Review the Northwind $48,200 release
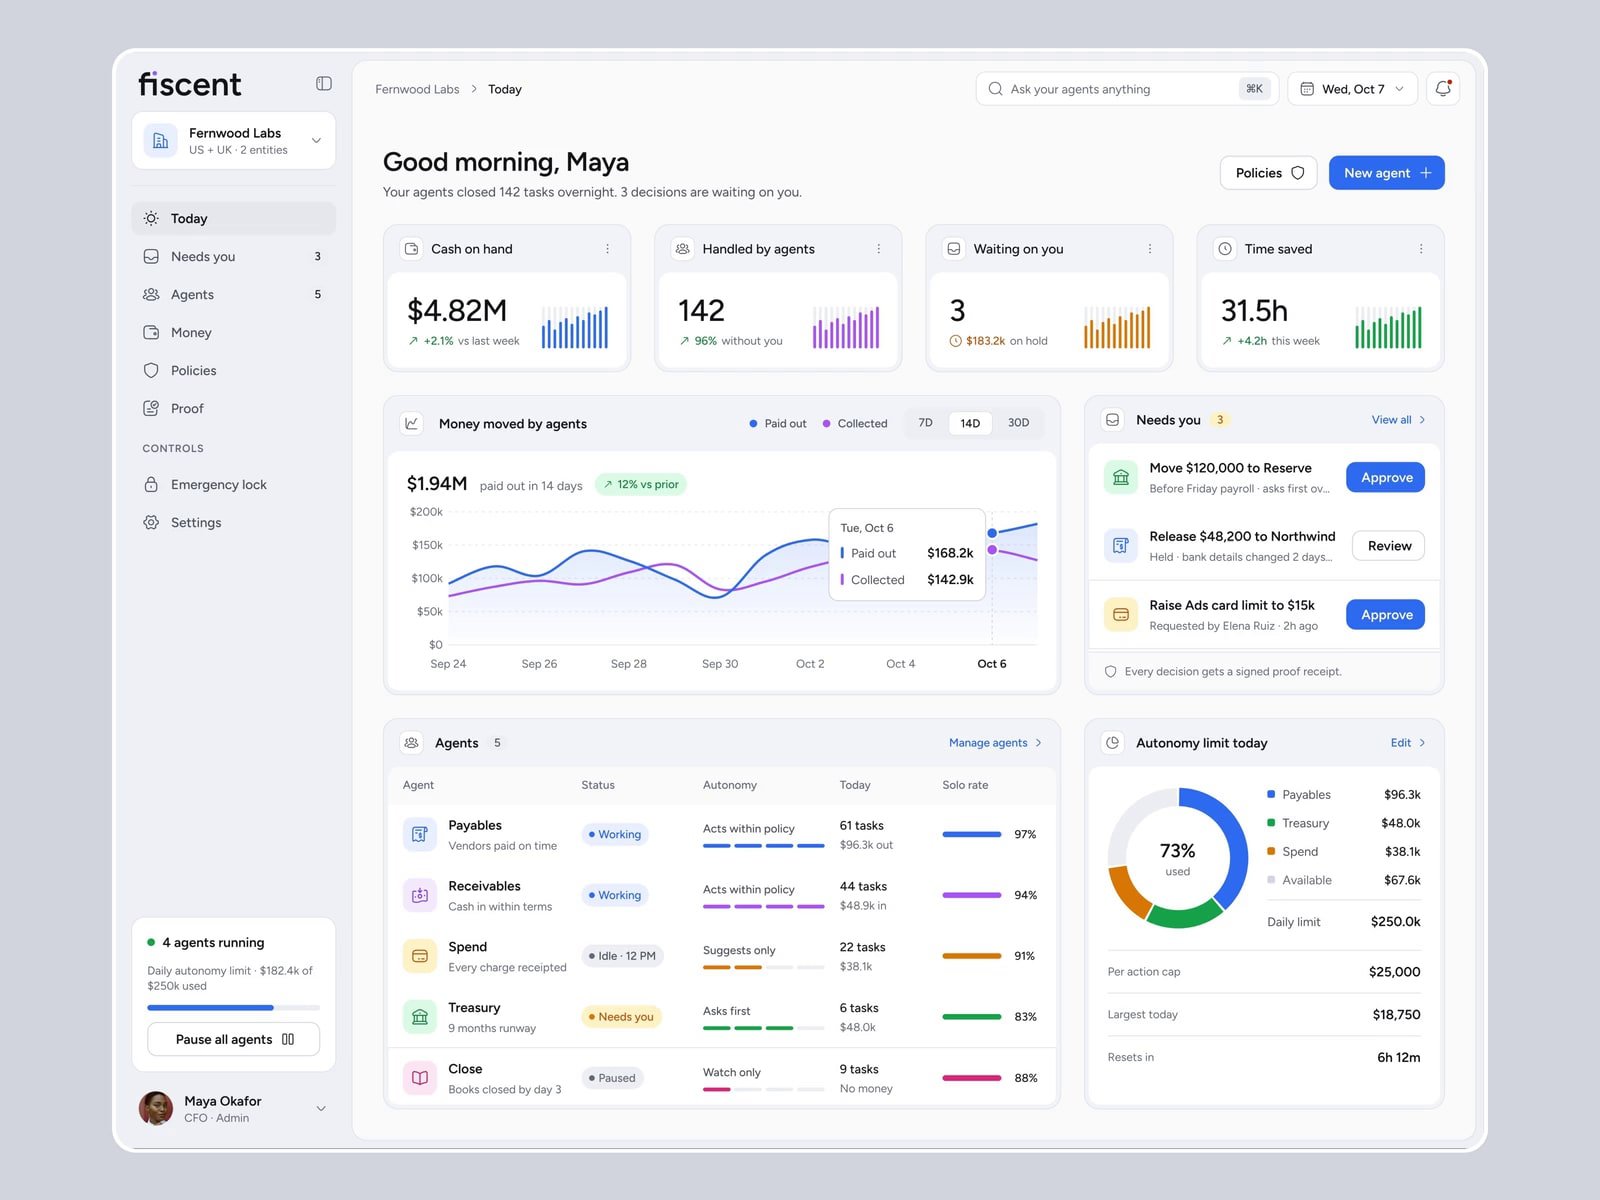 point(1388,546)
